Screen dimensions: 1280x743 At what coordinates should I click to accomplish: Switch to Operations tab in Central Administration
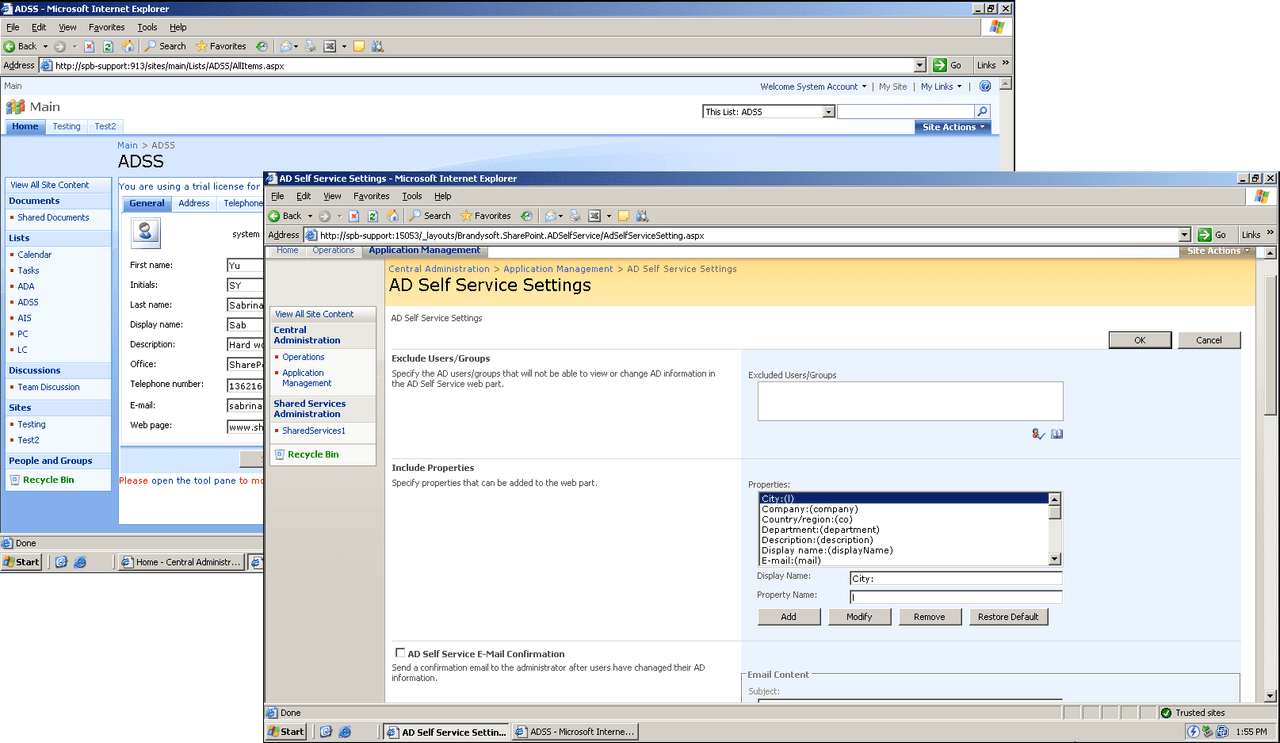tap(333, 250)
